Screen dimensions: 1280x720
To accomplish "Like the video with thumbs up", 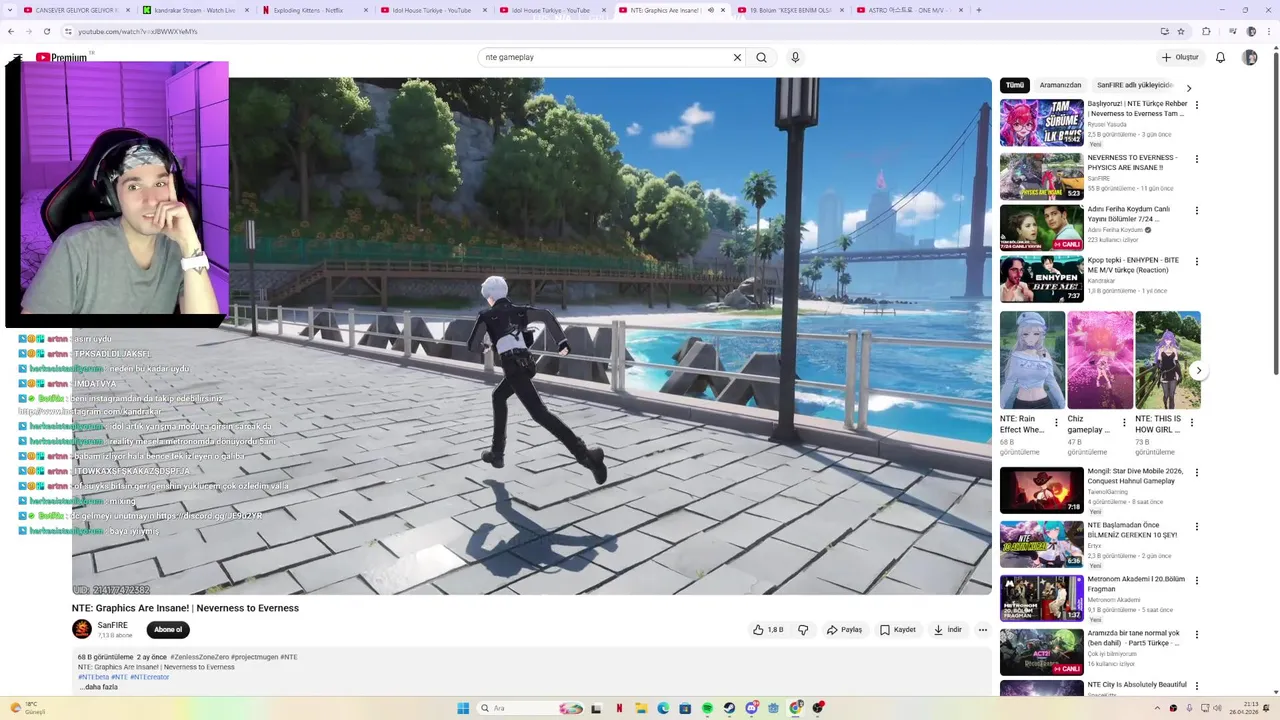I will pos(767,630).
